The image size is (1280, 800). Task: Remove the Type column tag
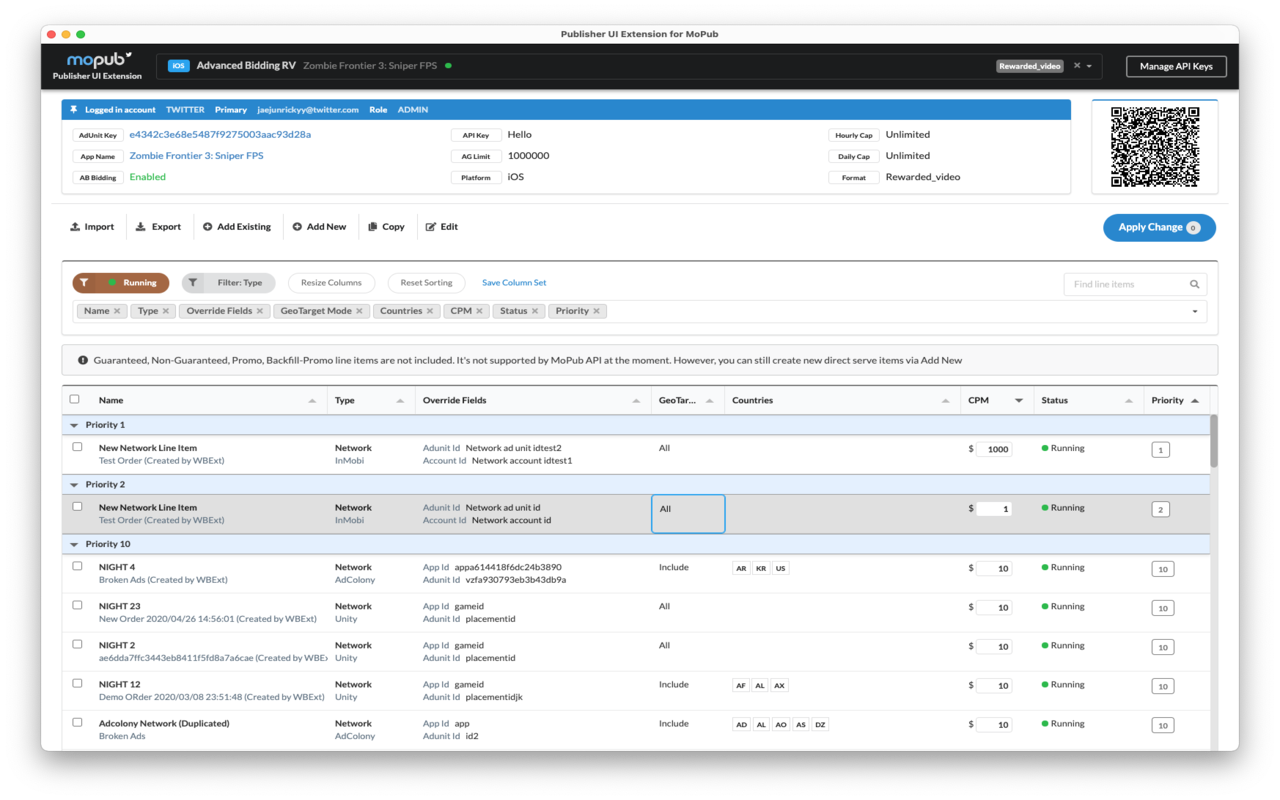166,311
